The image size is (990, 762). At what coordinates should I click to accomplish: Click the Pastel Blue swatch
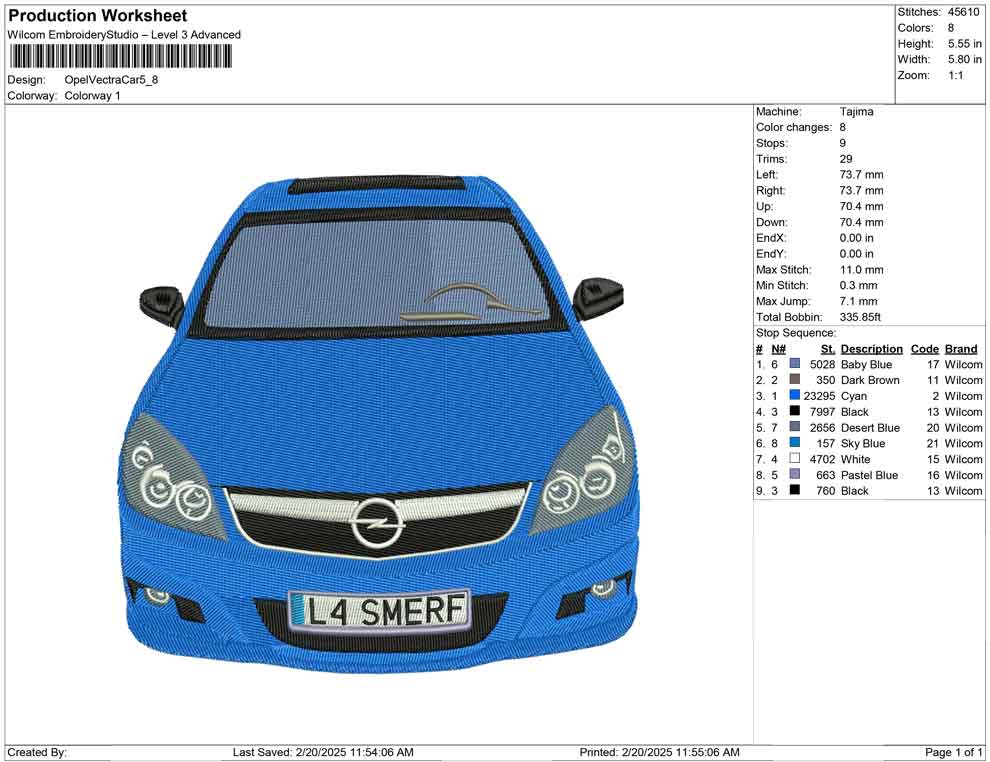(795, 475)
